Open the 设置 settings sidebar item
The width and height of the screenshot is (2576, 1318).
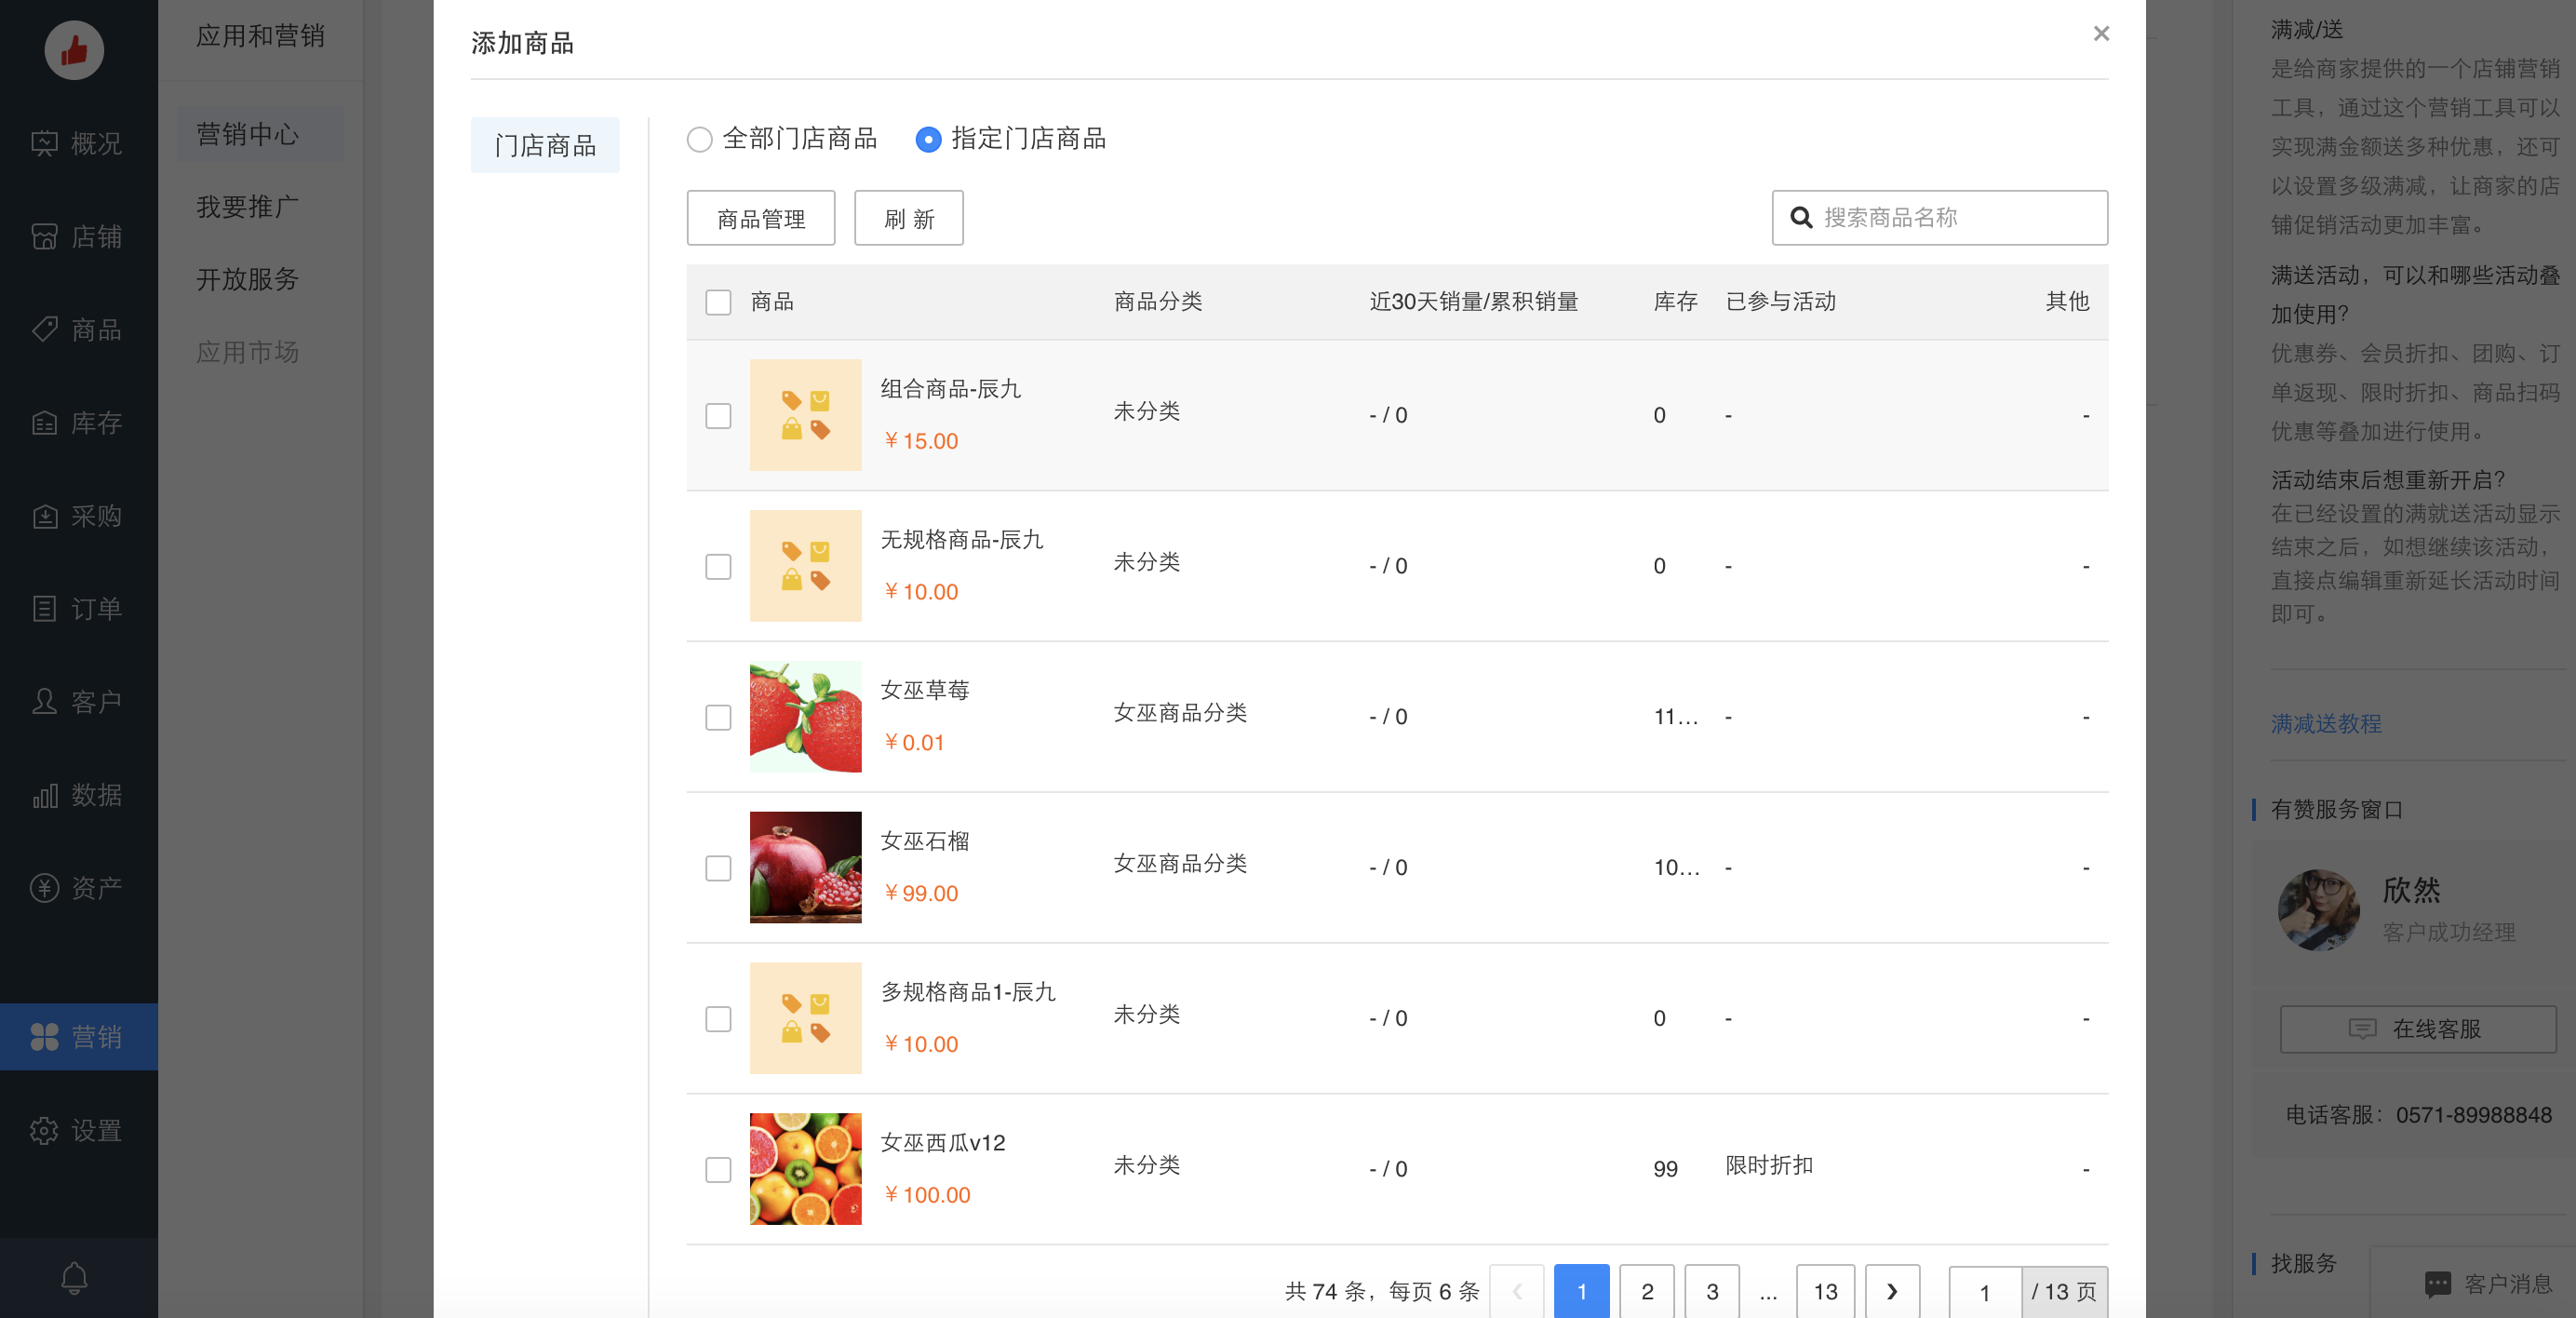(78, 1130)
